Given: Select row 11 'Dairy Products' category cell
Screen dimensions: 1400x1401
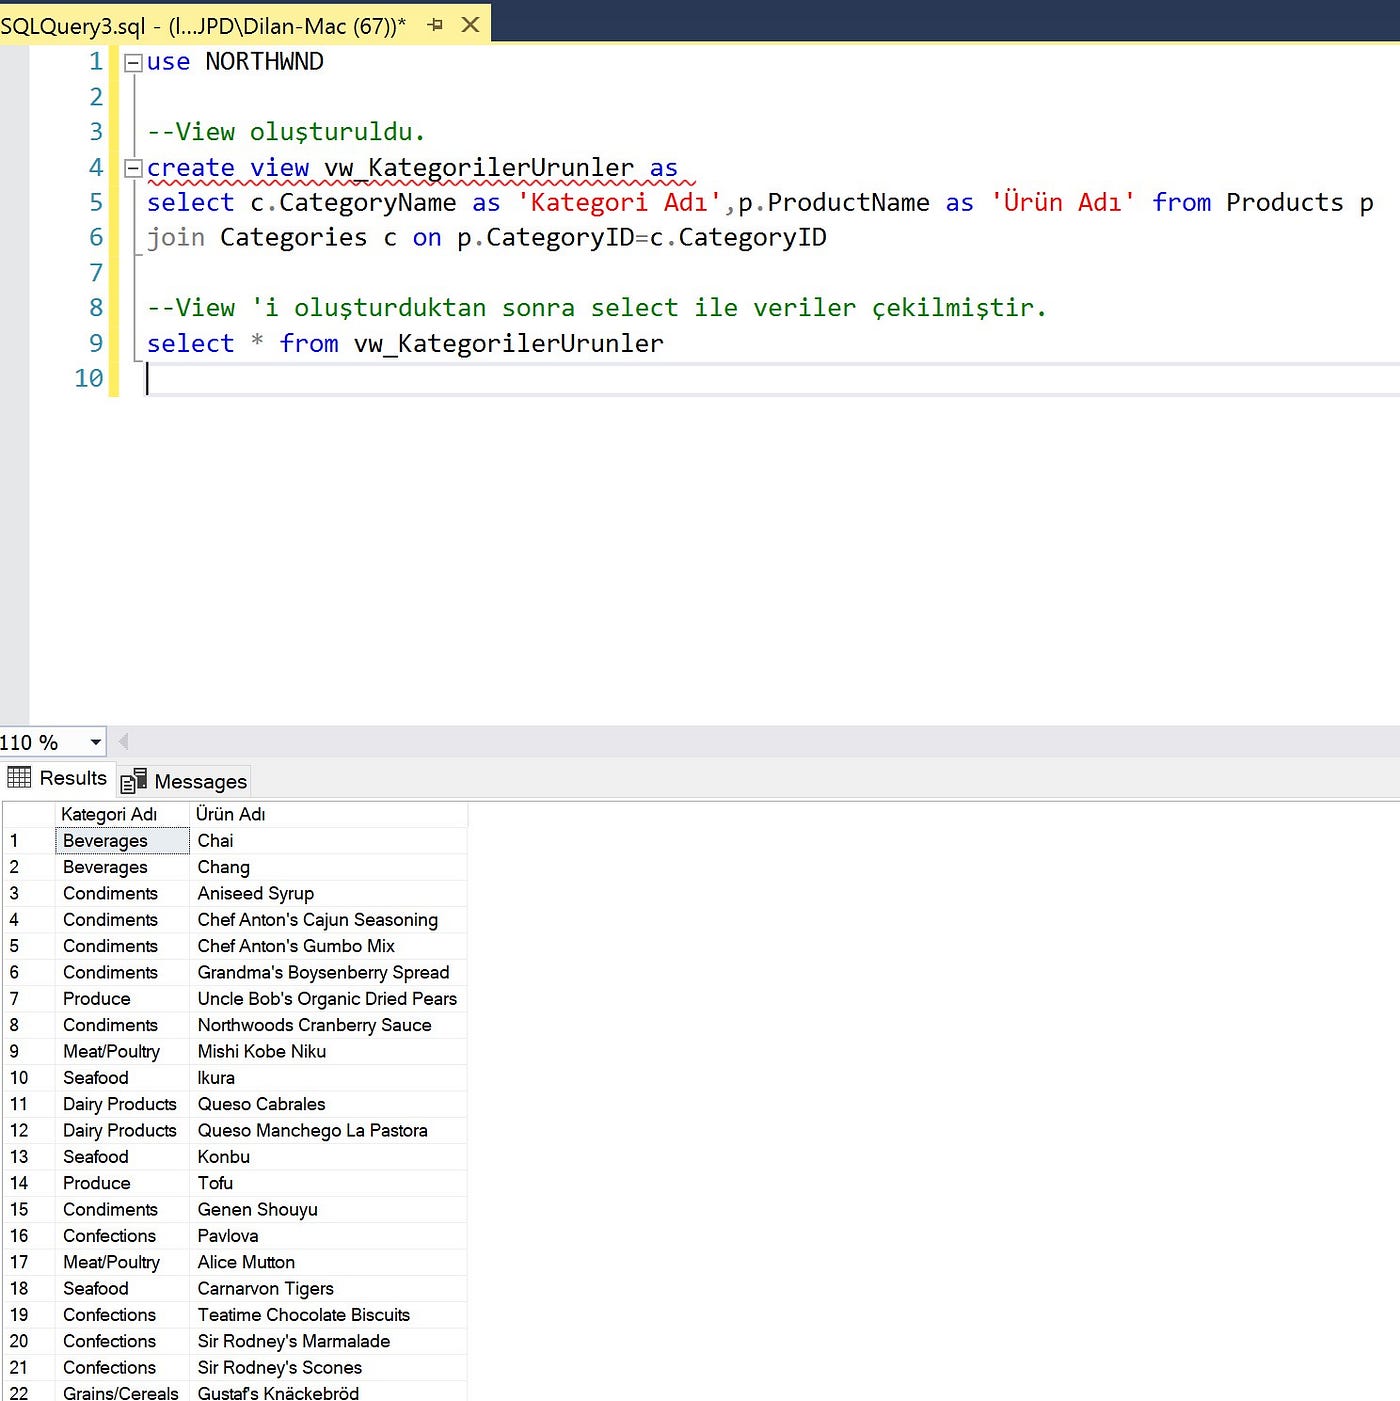Looking at the screenshot, I should [122, 1104].
